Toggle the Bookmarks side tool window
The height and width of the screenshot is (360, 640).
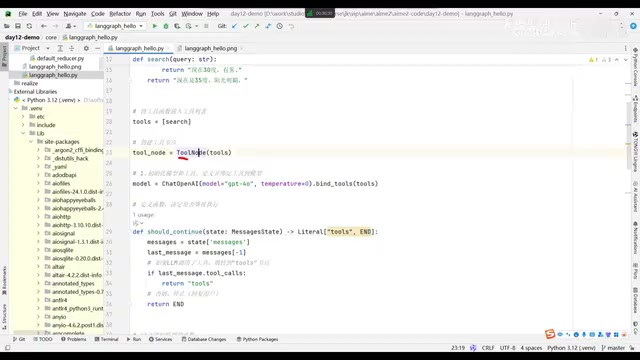[x=4, y=280]
